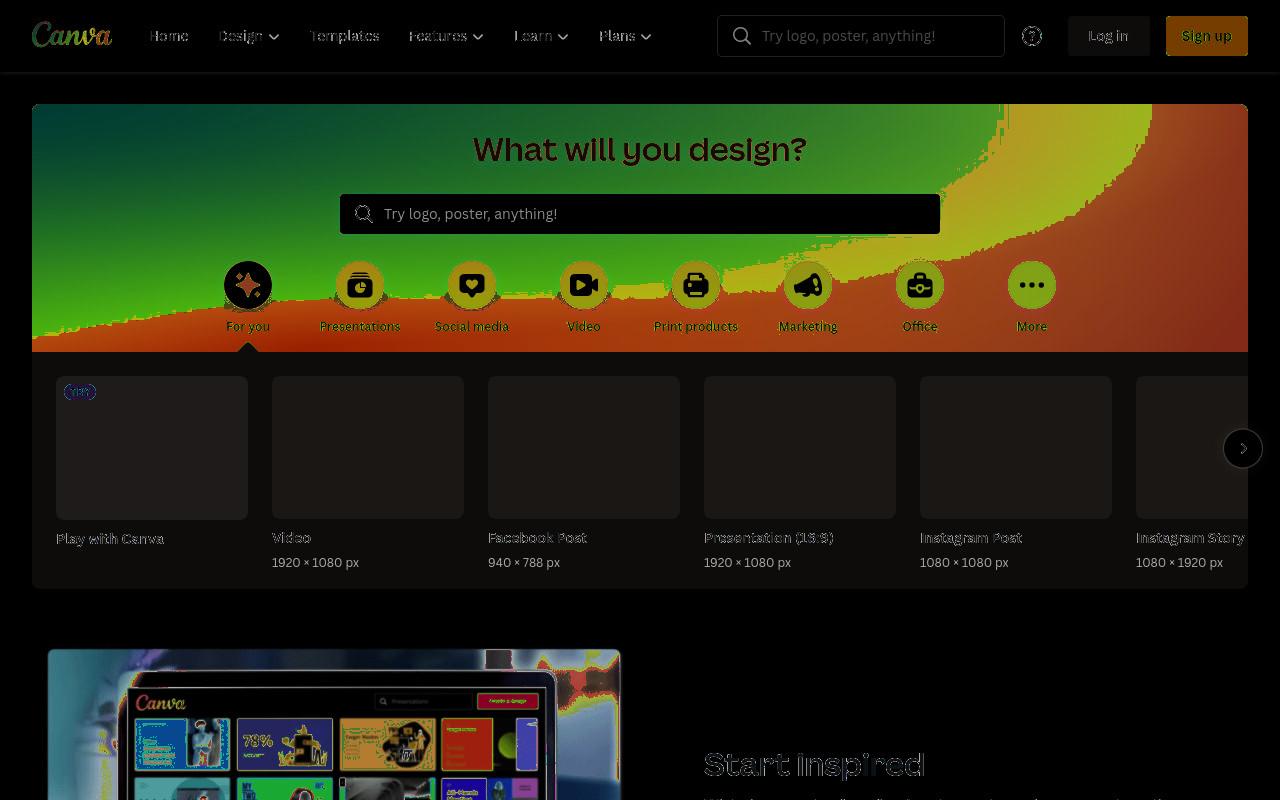1280x800 pixels.
Task: Click the Play with Canva label
Action: (110, 538)
